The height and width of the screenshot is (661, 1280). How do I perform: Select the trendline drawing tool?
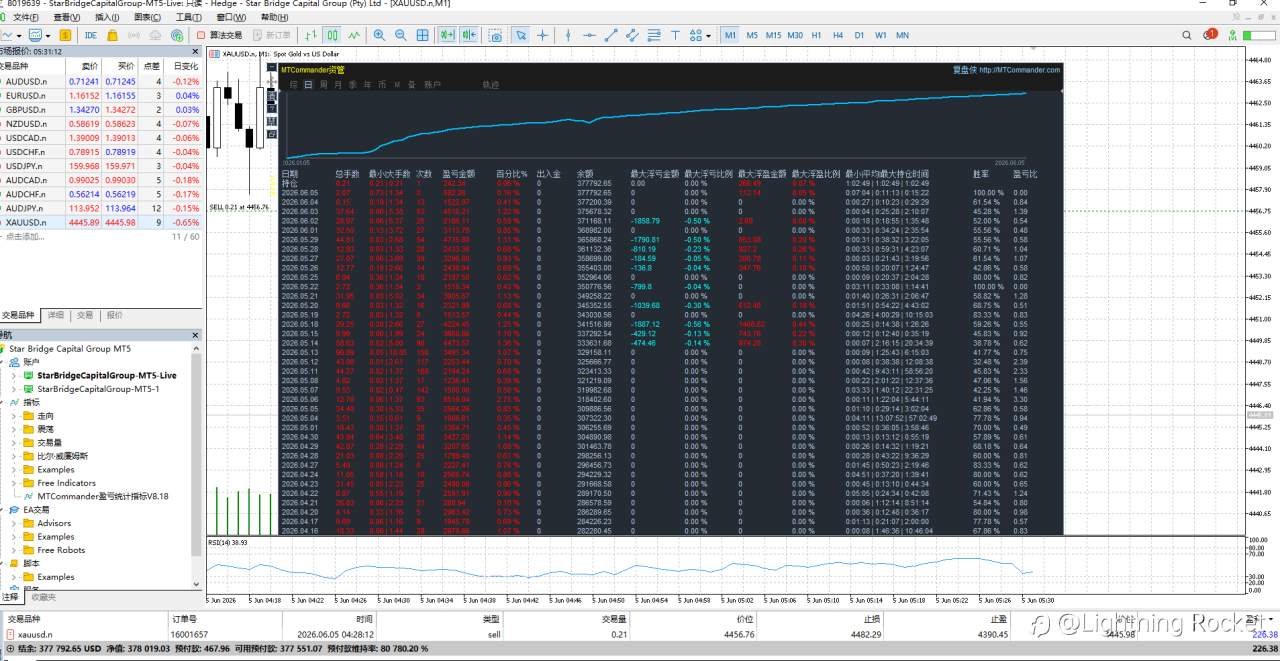pos(611,35)
